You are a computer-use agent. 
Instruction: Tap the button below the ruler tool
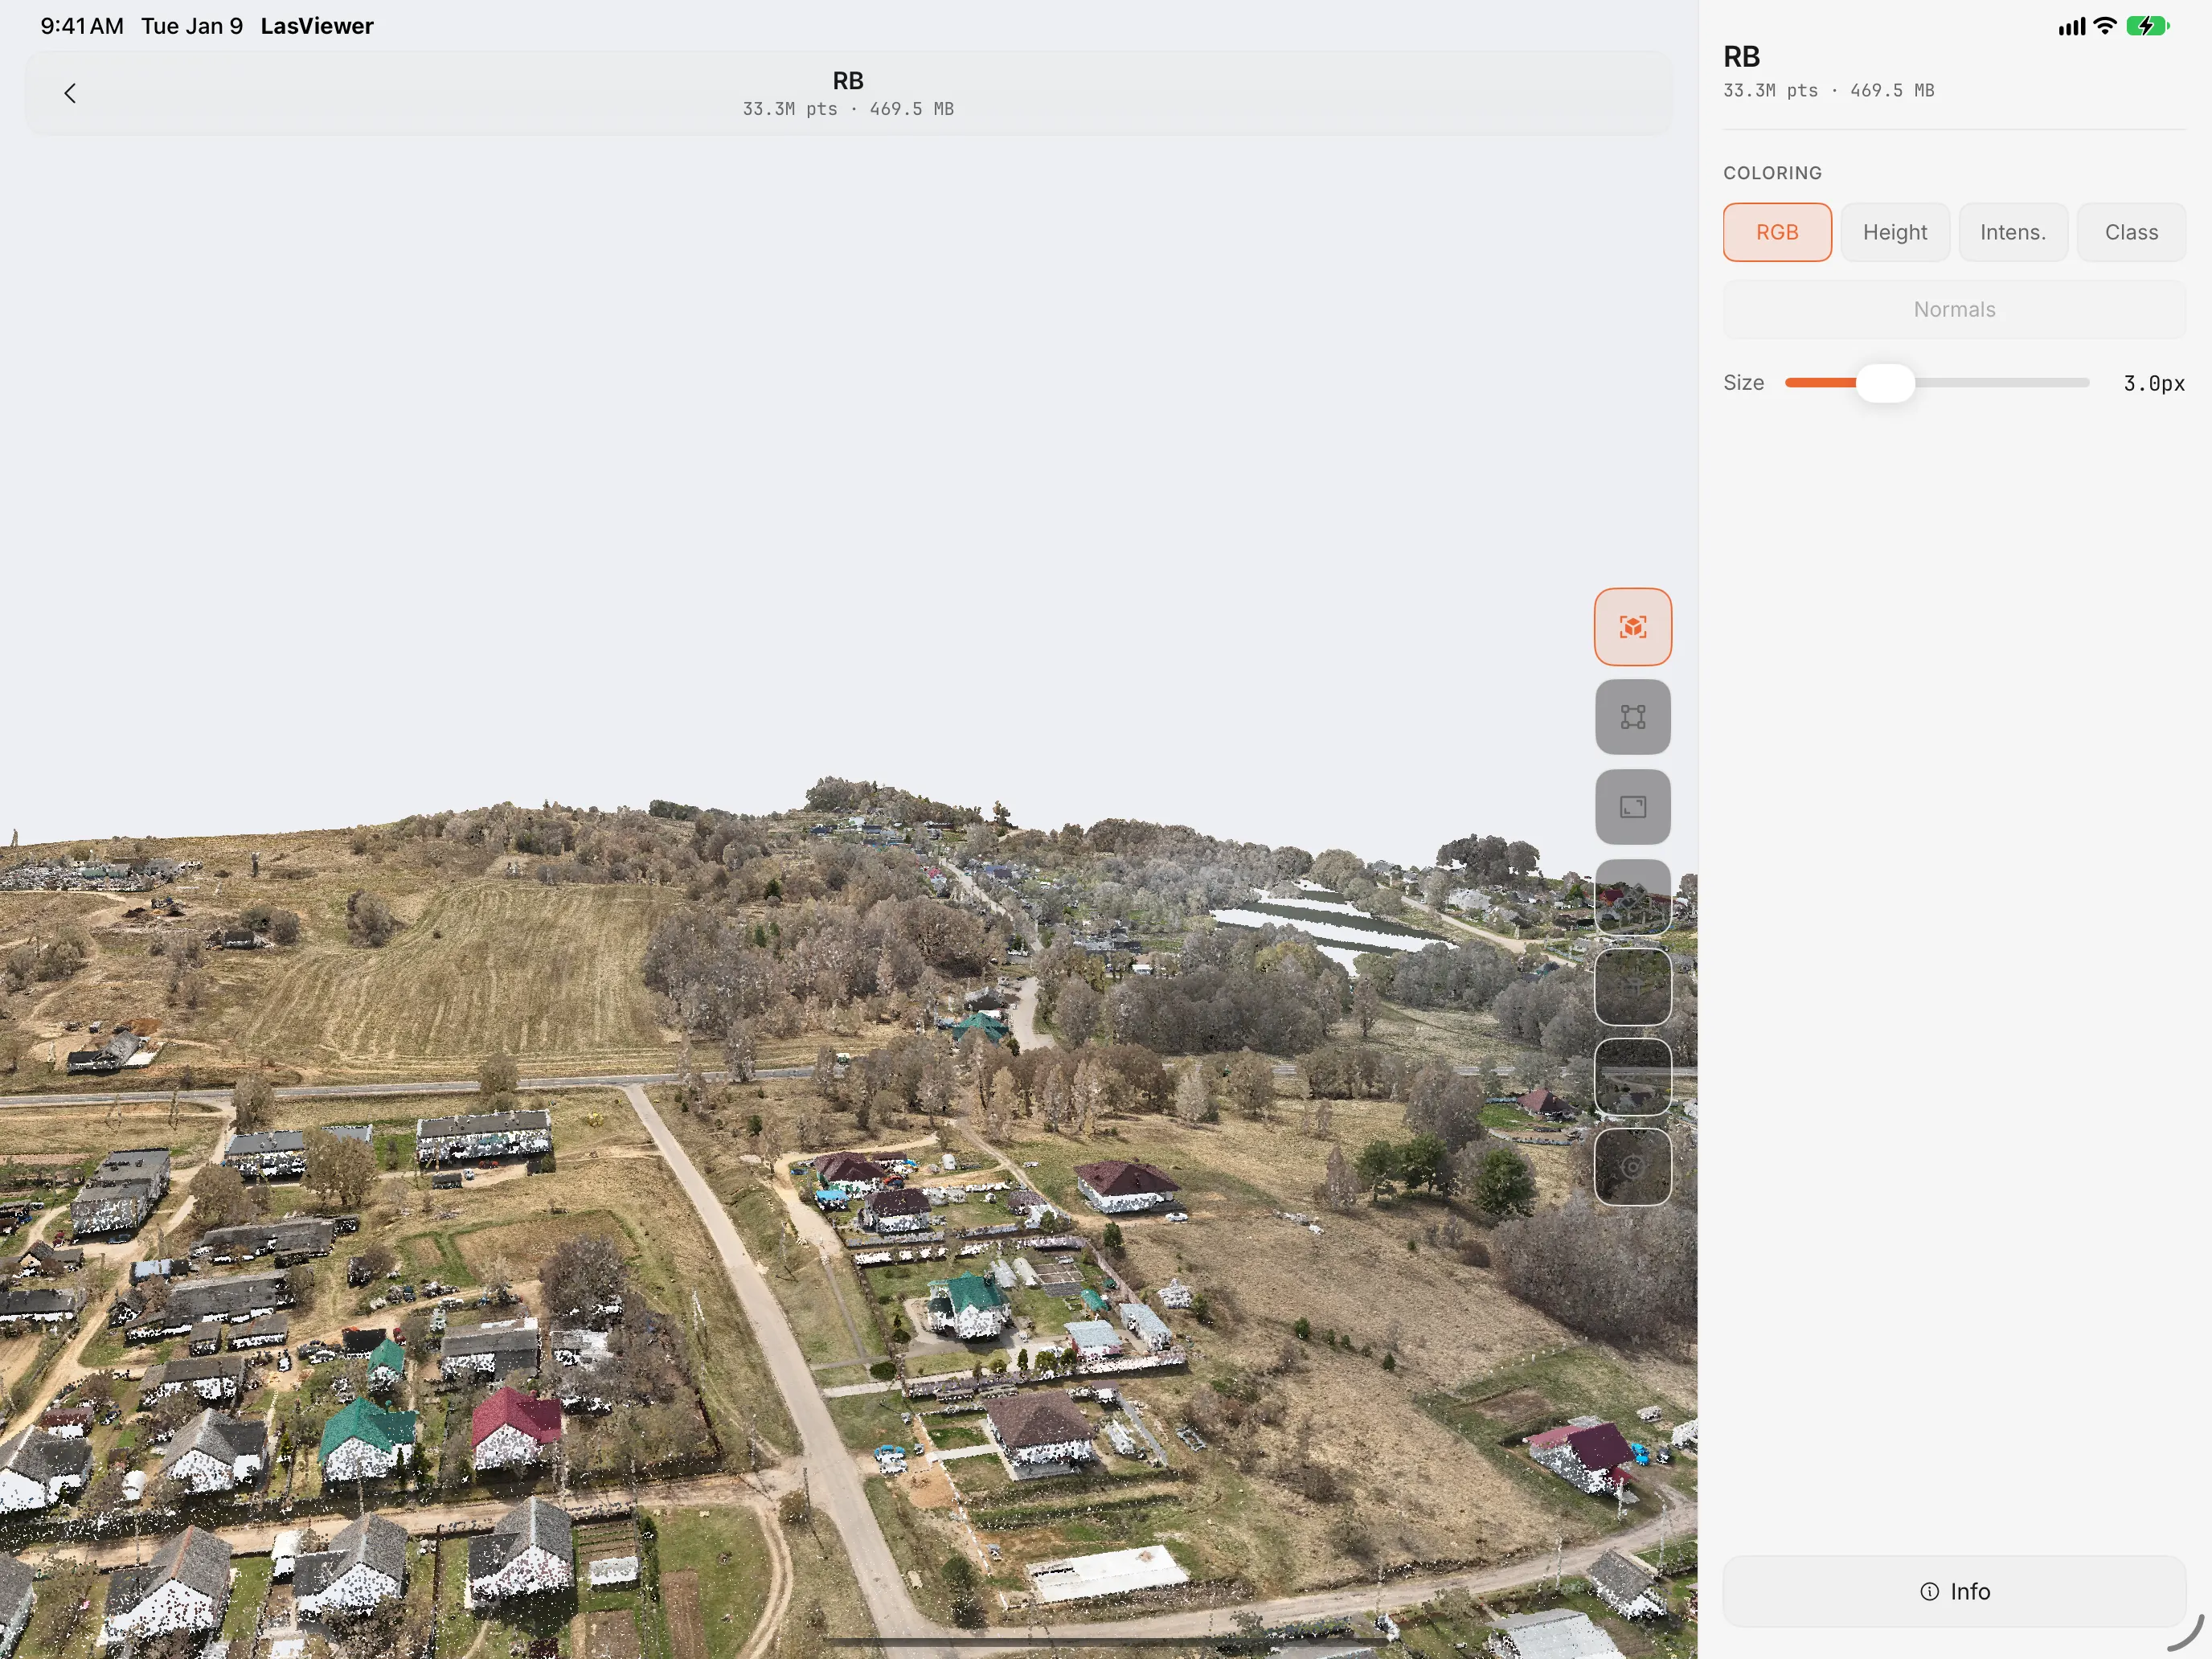pos(1632,987)
